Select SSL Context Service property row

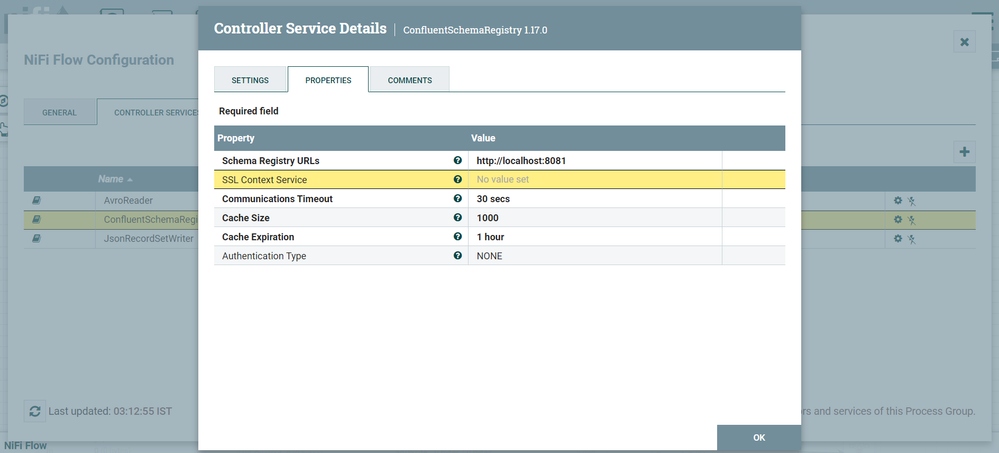500,180
